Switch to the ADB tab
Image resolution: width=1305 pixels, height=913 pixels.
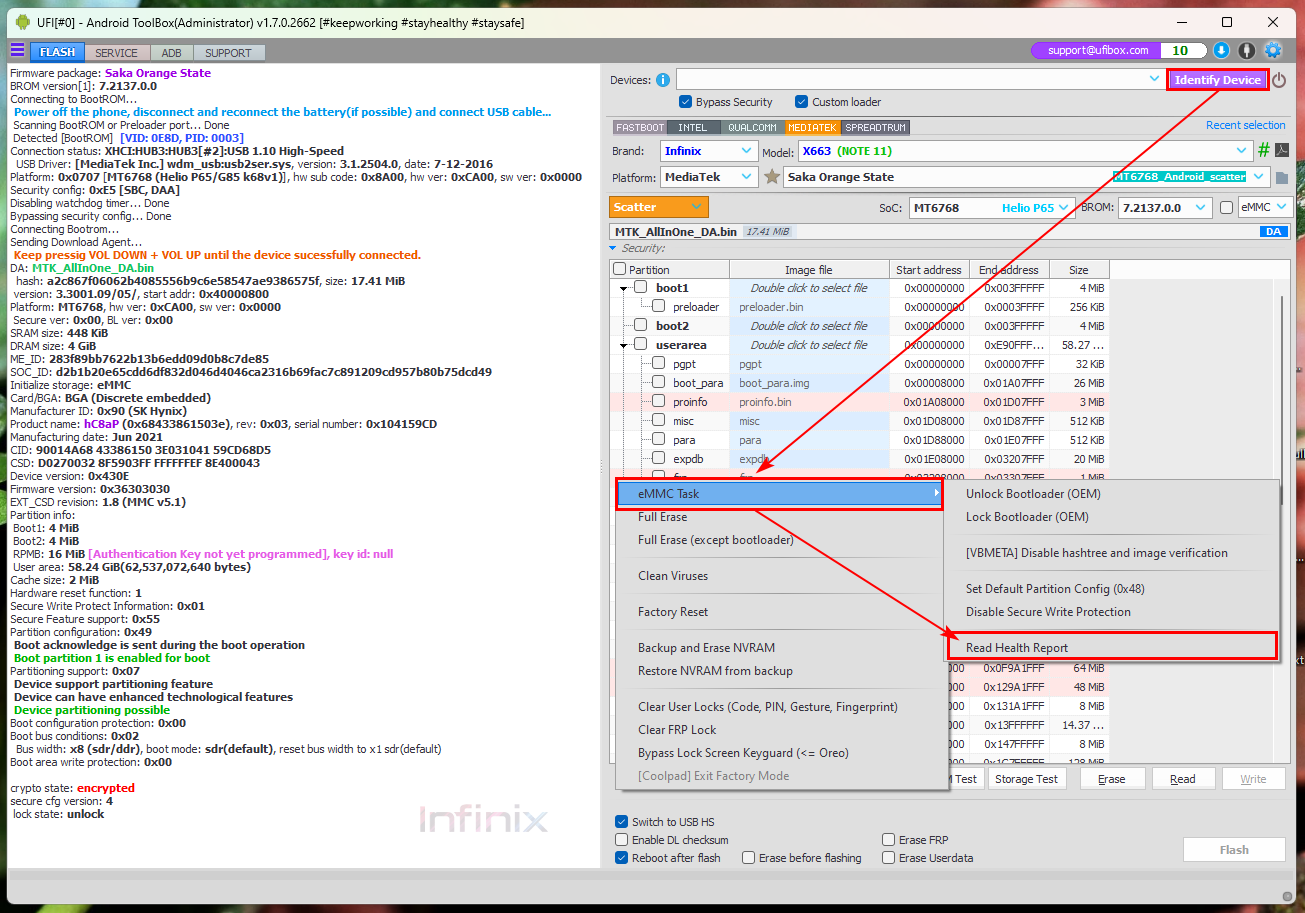point(172,53)
